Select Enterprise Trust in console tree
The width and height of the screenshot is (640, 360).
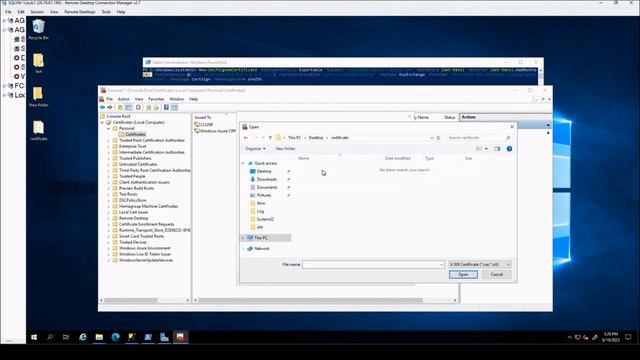click(132, 146)
